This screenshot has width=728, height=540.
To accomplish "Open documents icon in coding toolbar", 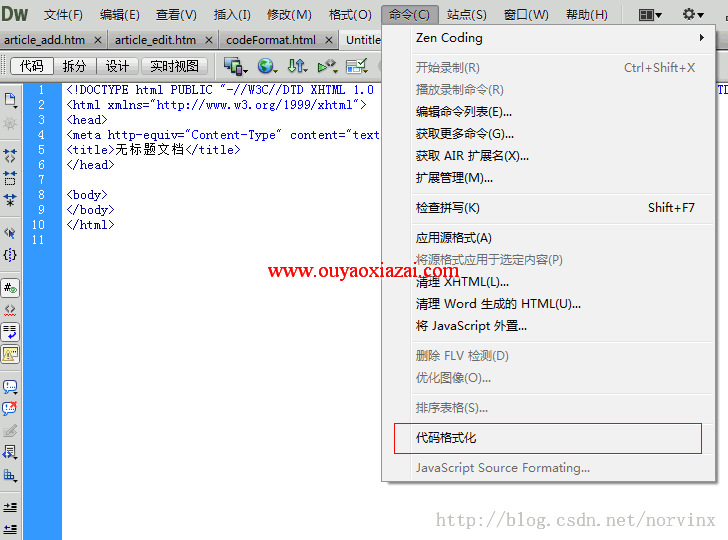I will coord(10,100).
